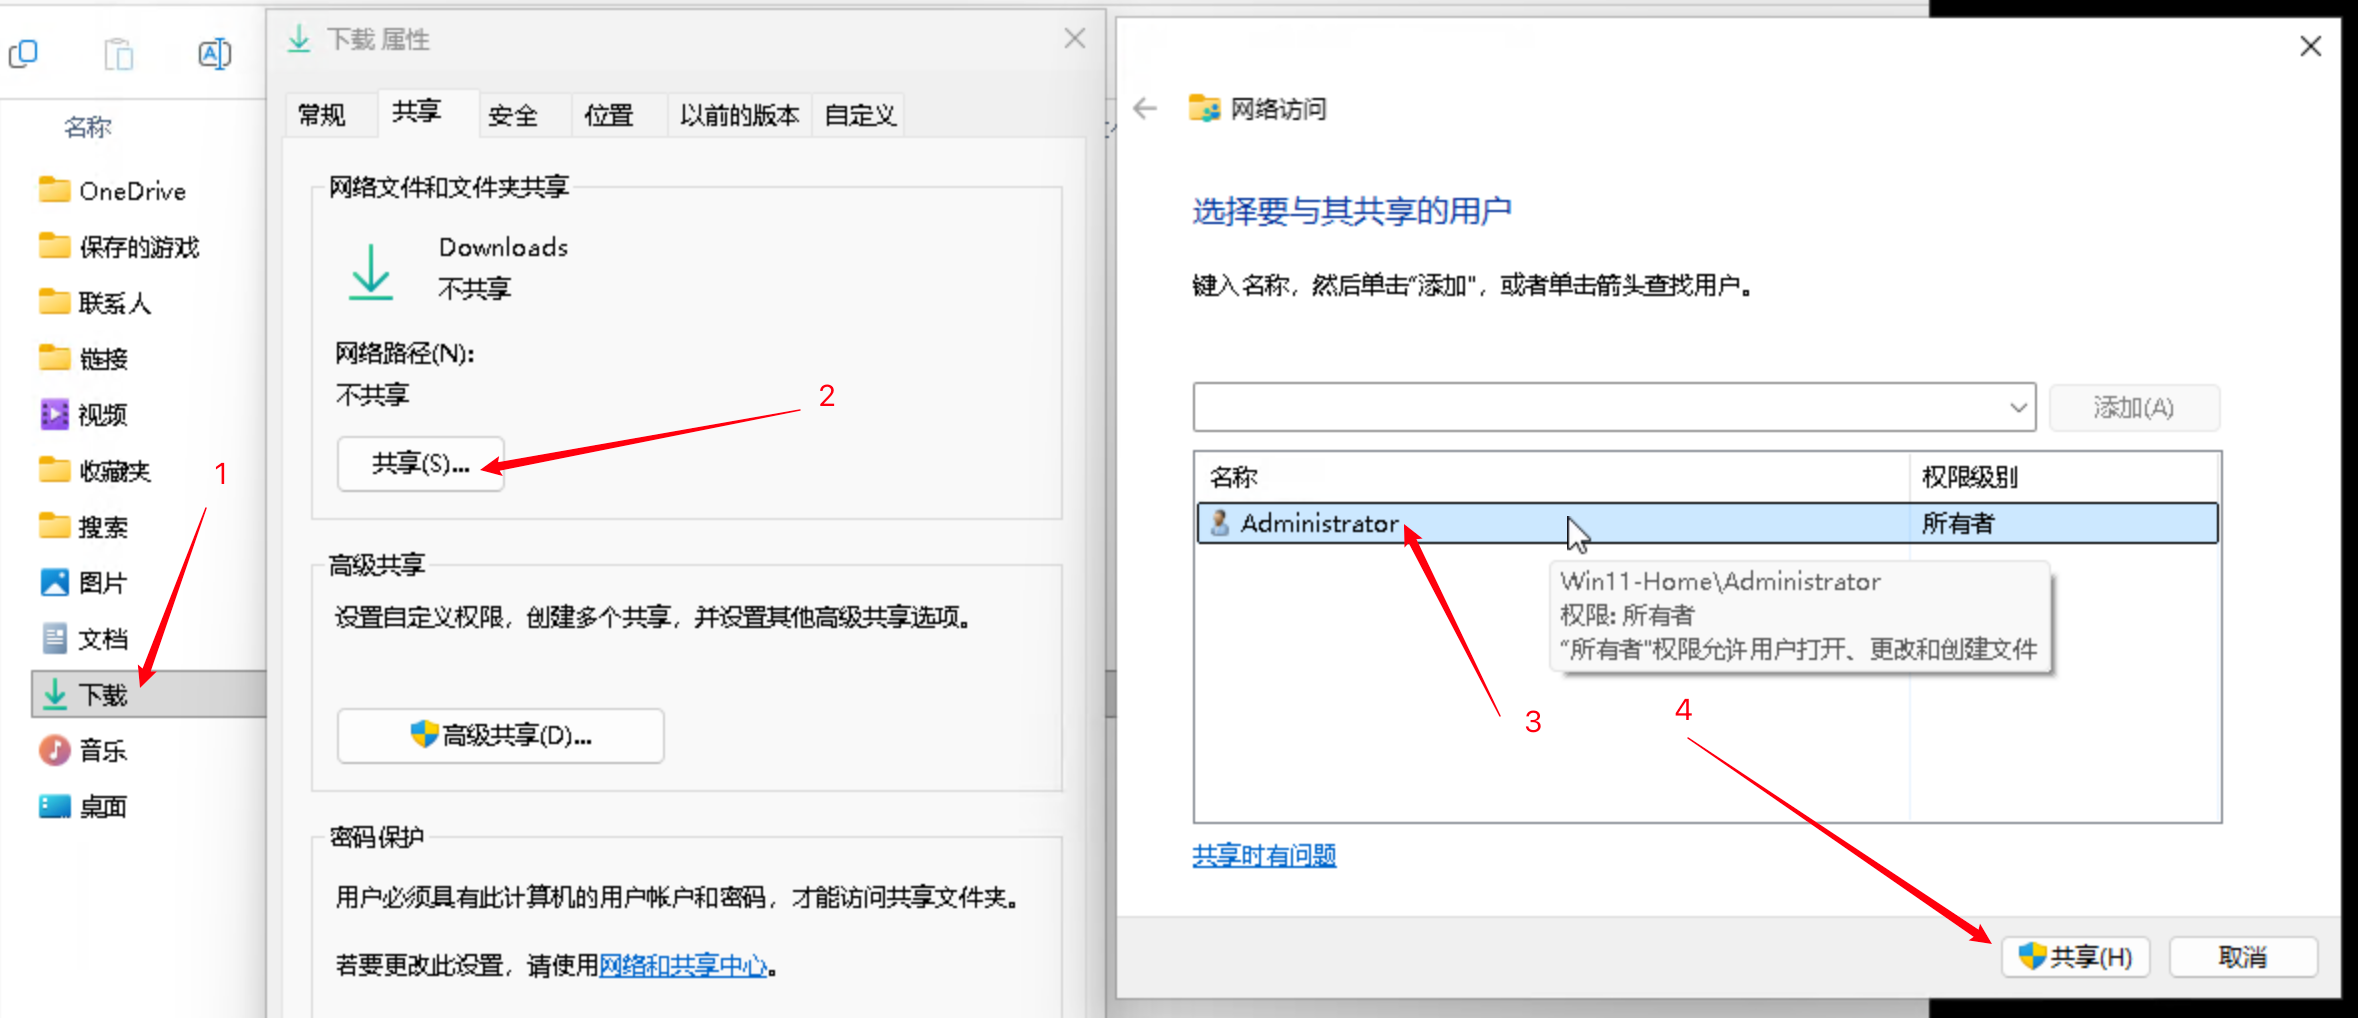This screenshot has width=2358, height=1018.
Task: Click the rename icon in Explorer toolbar
Action: [x=214, y=54]
